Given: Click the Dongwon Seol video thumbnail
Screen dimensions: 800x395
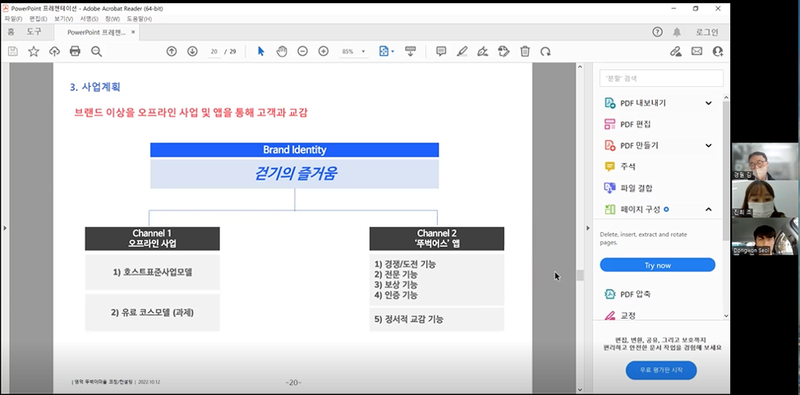Looking at the screenshot, I should point(765,236).
